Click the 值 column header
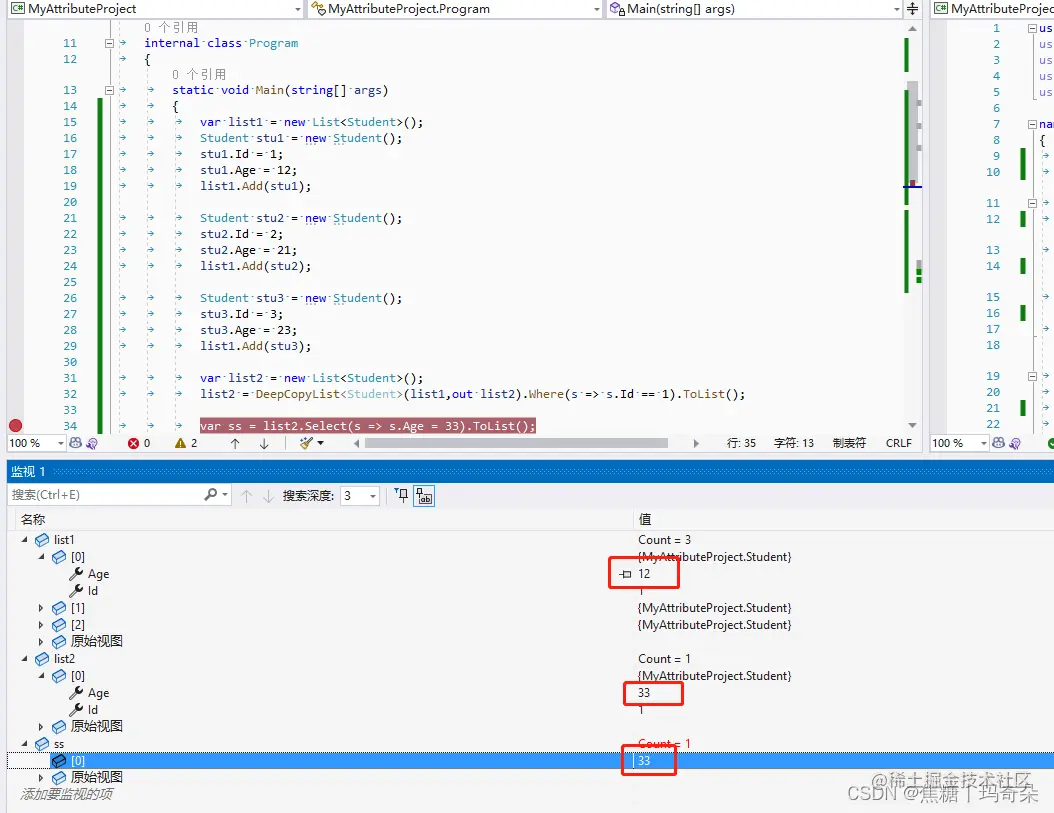This screenshot has height=813, width=1054. 645,519
